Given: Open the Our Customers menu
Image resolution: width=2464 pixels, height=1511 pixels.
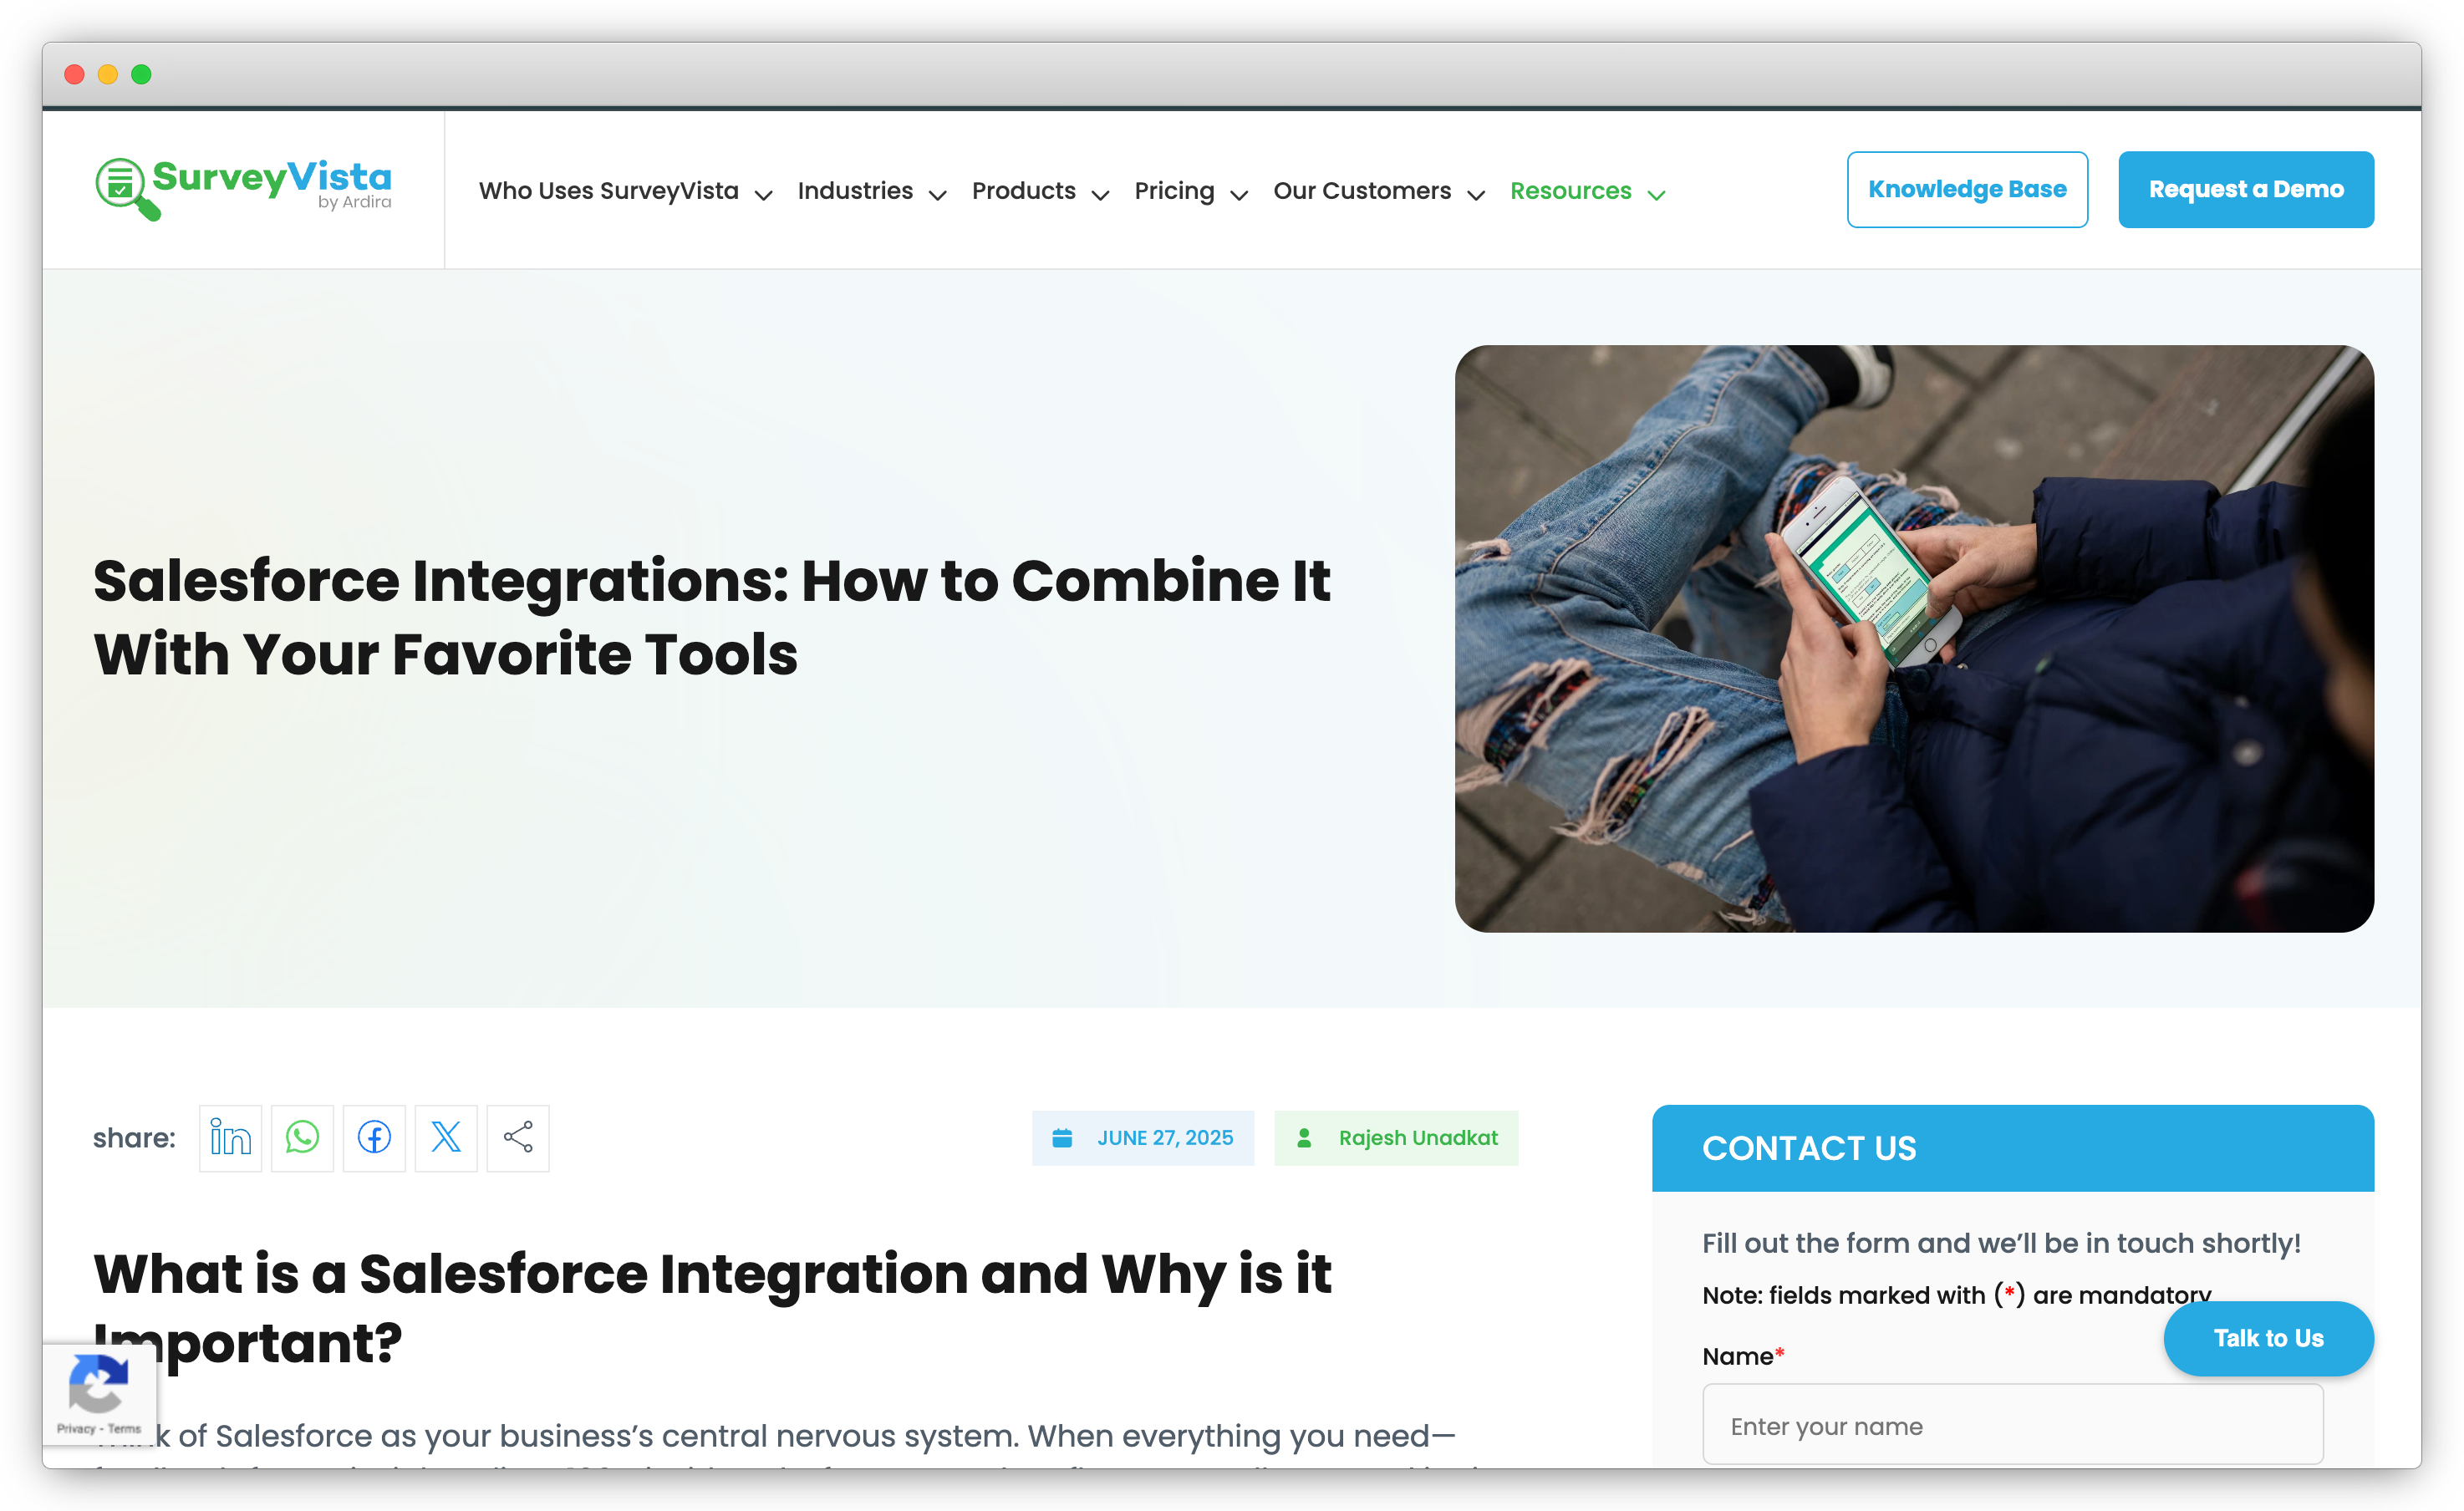Looking at the screenshot, I should pos(1363,190).
